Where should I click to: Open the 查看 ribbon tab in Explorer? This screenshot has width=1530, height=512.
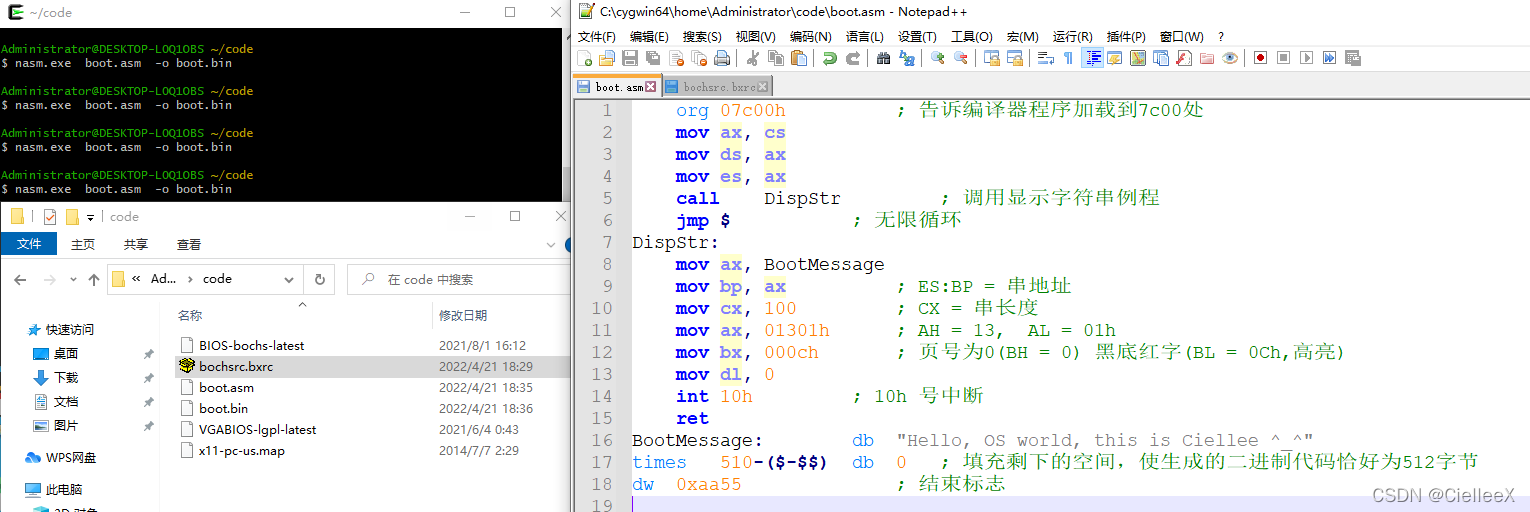click(189, 244)
